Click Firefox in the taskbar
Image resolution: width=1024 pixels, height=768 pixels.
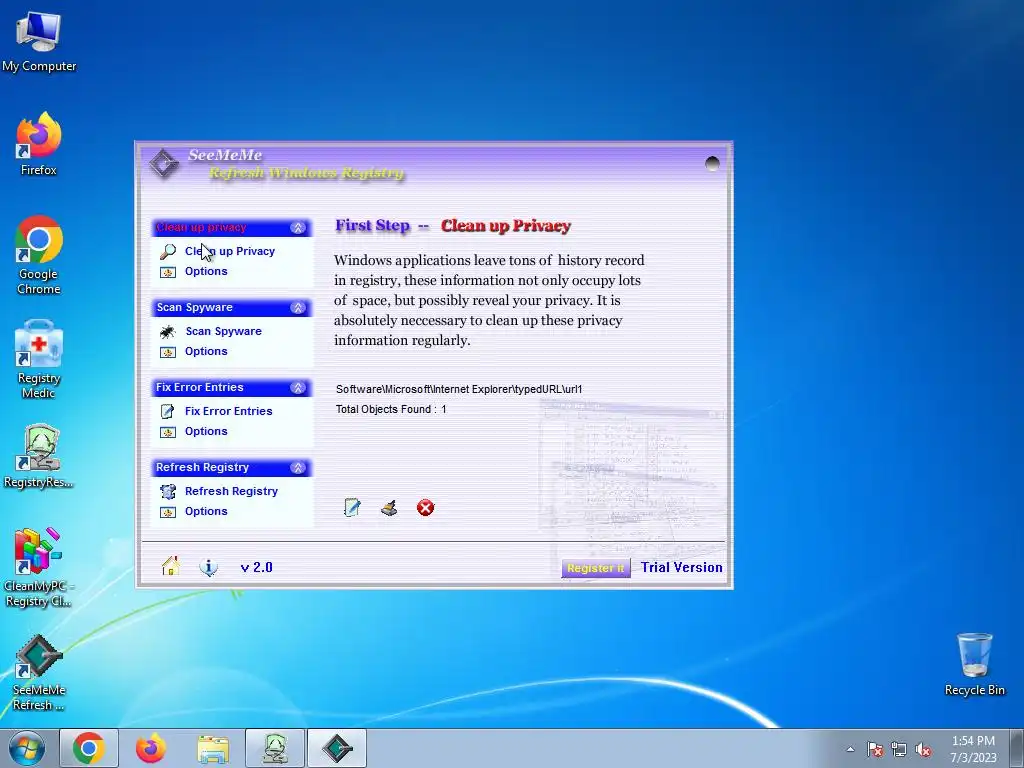click(x=151, y=748)
